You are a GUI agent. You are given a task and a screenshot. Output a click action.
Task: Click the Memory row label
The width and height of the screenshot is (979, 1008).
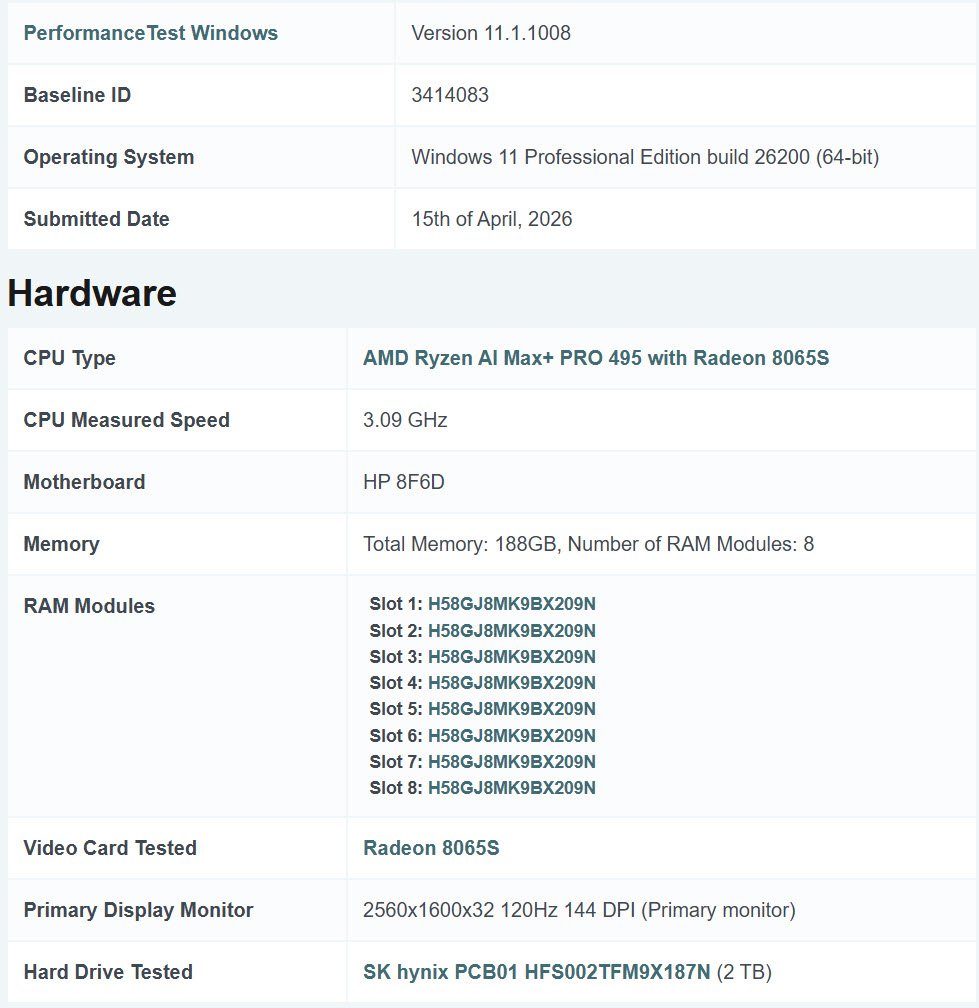[62, 544]
